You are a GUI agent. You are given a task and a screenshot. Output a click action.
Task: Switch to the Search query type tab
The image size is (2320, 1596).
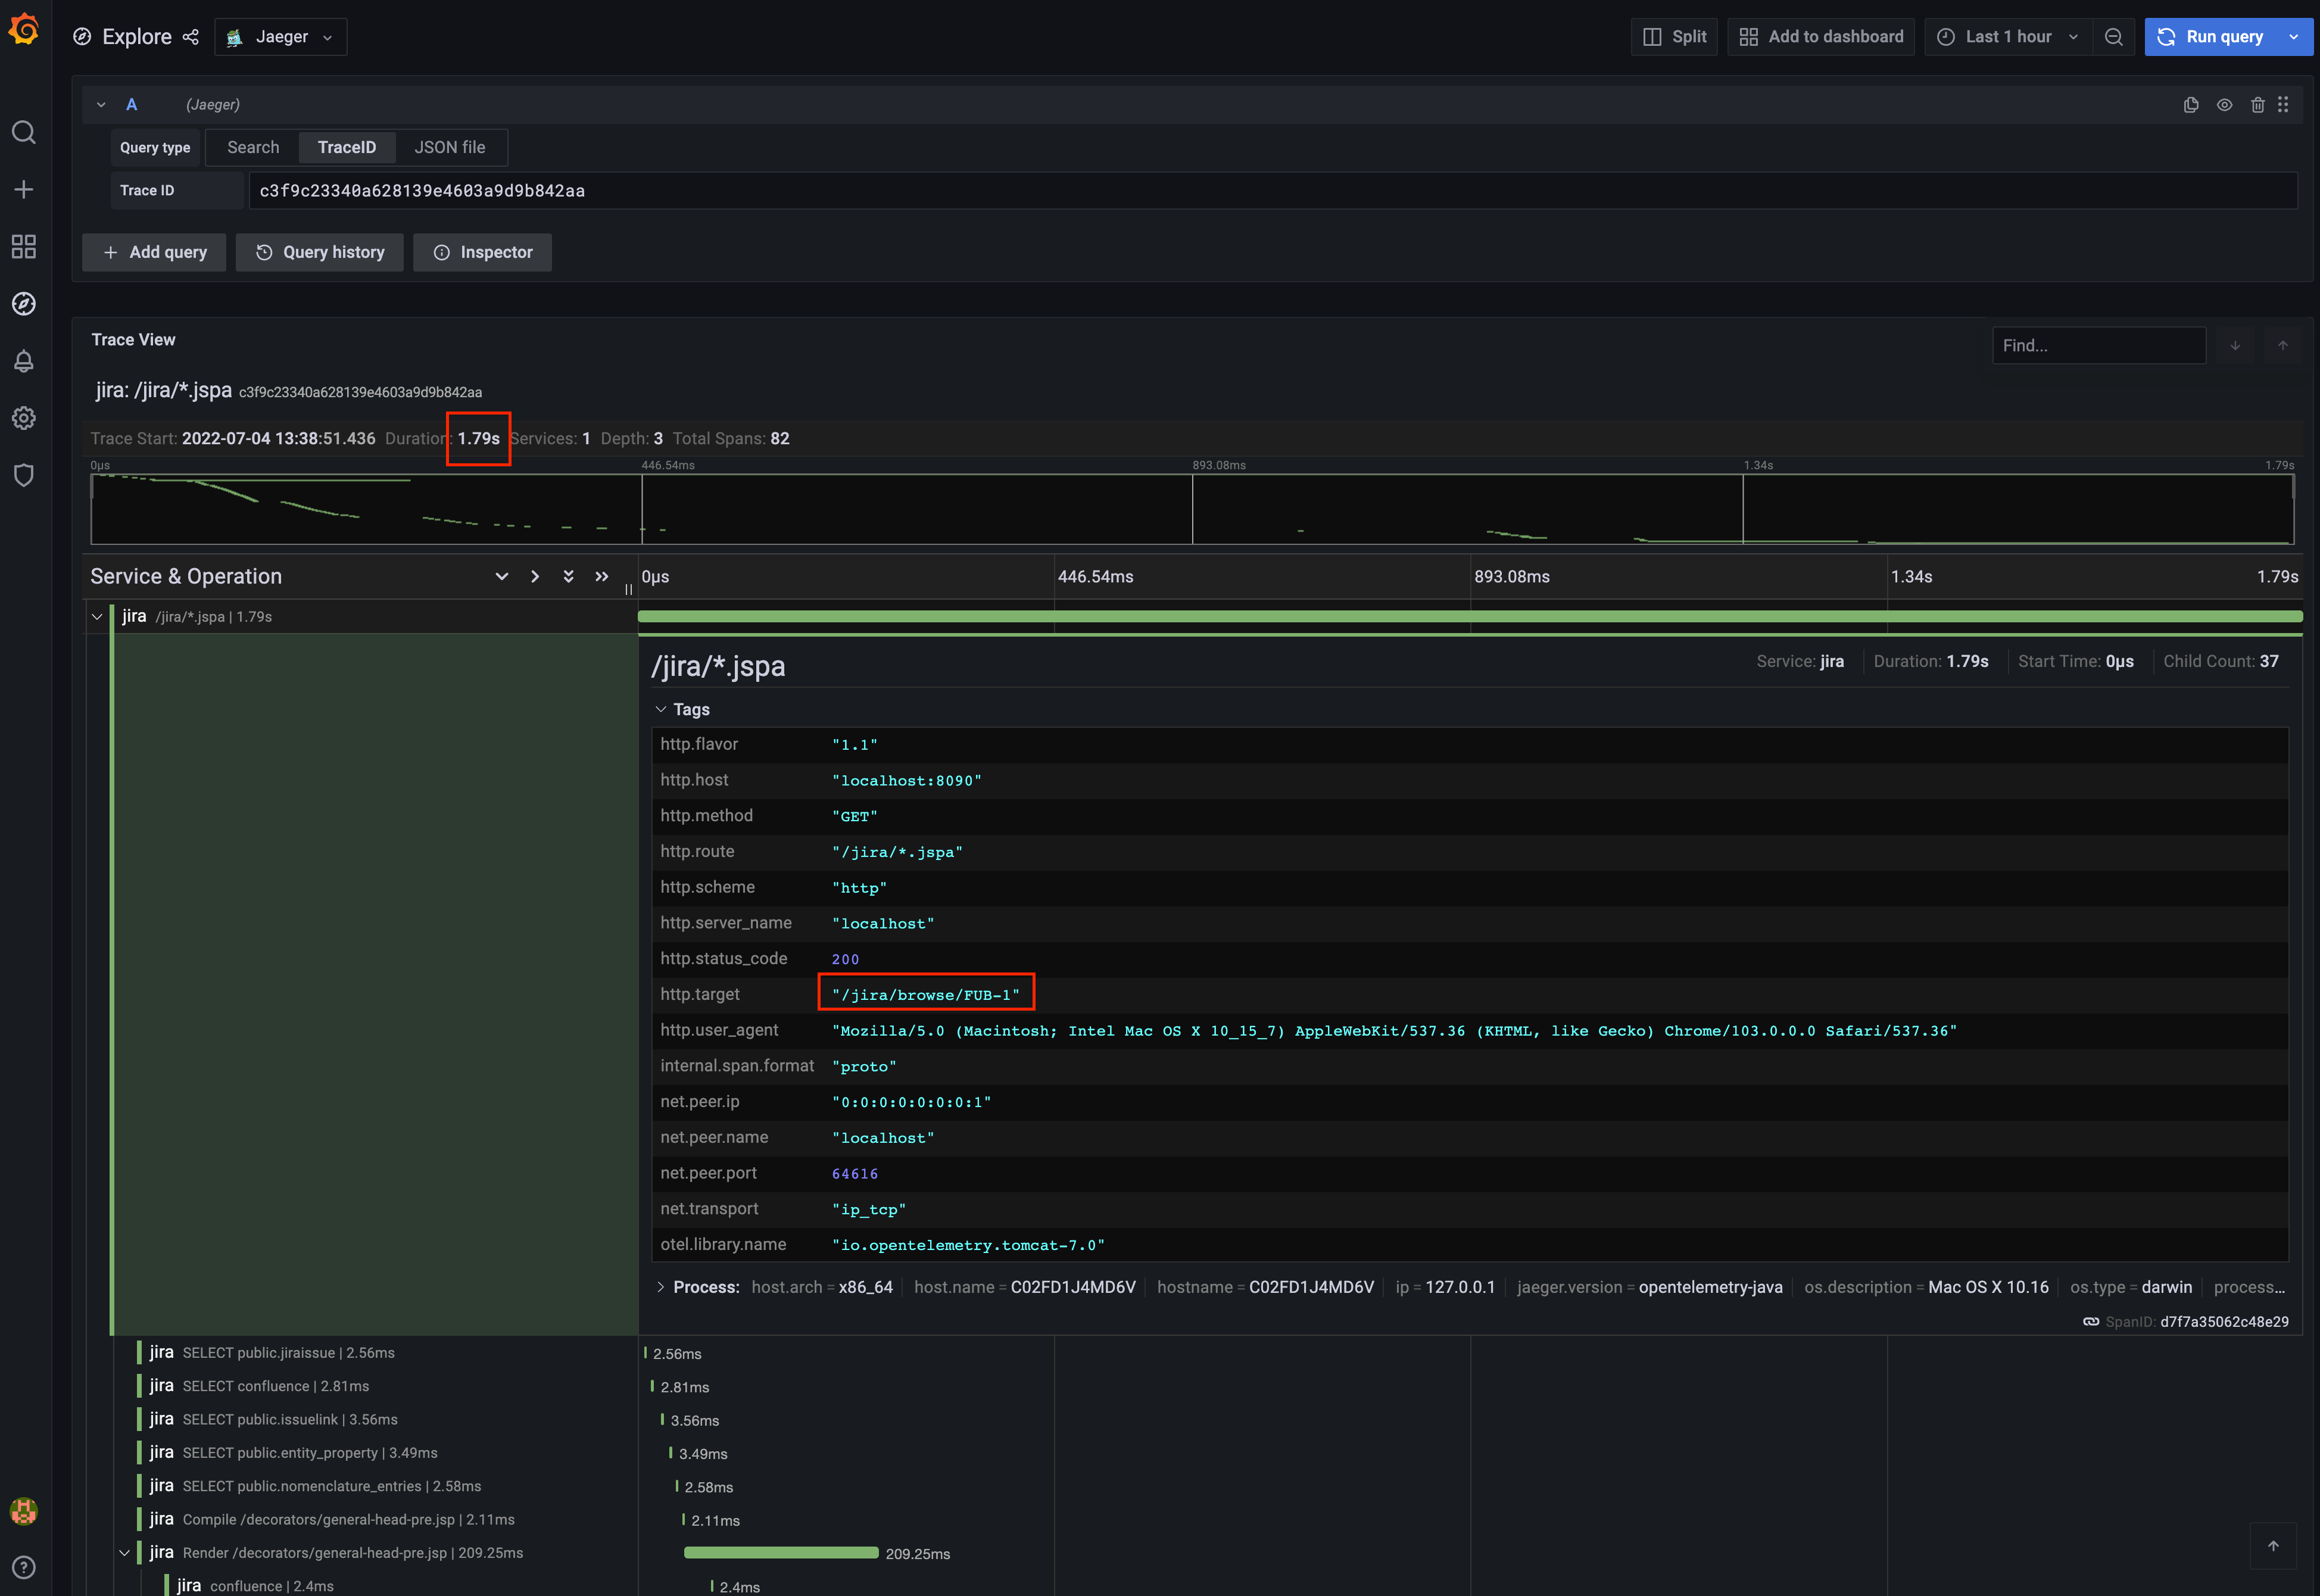tap(253, 147)
